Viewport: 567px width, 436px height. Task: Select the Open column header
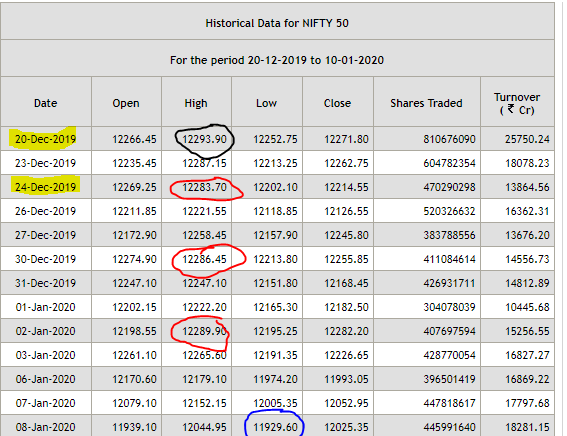coord(126,103)
